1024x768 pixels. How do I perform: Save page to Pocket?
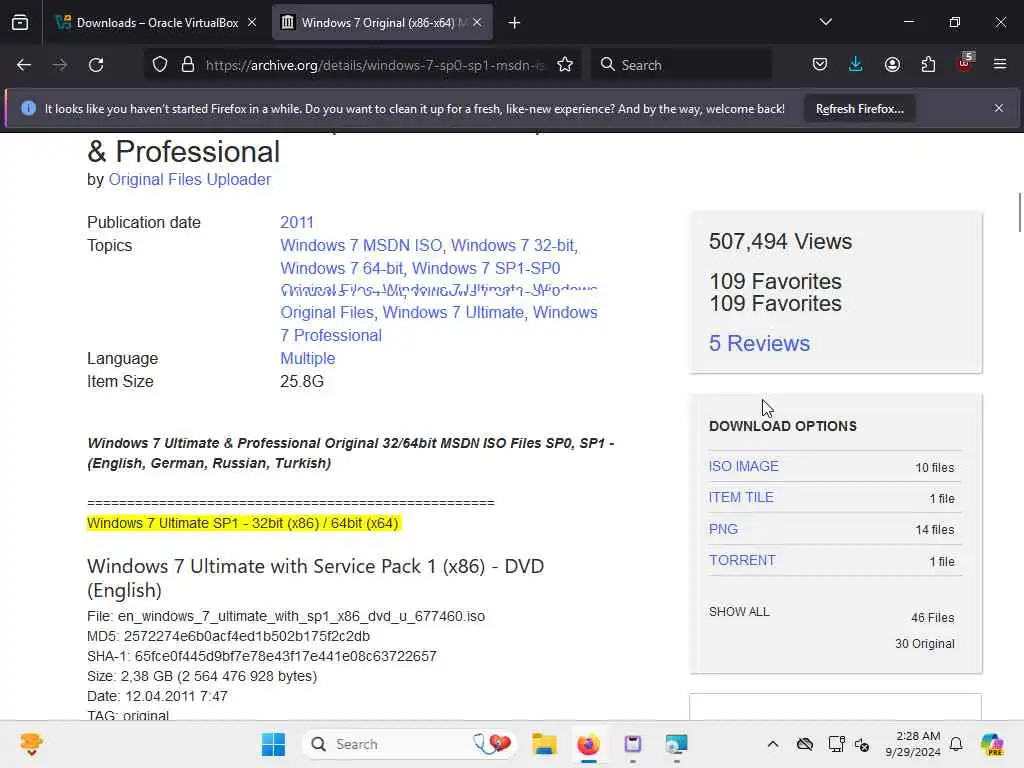point(820,65)
